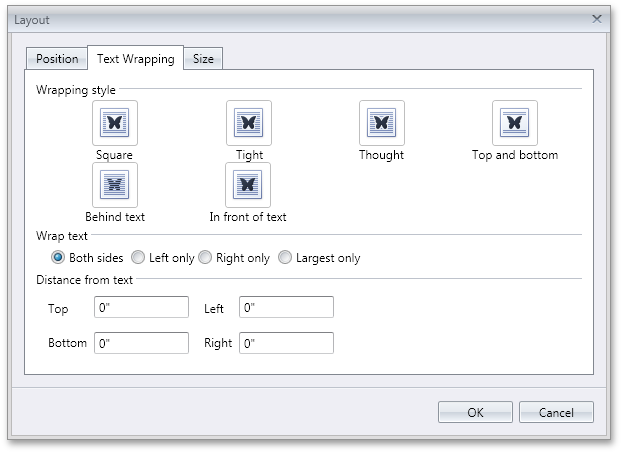Focus the Bottom distance input field

coord(141,343)
